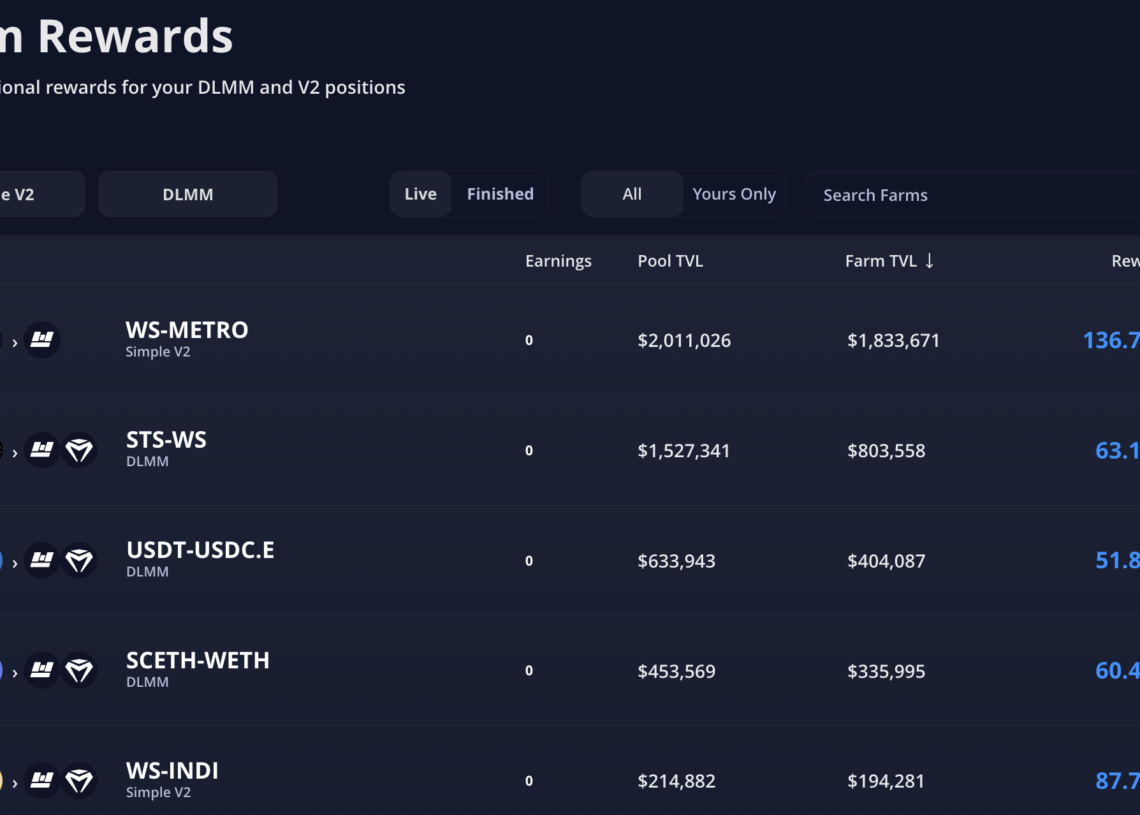Viewport: 1140px width, 815px height.
Task: Open the WS-METRO farm row
Action: tap(570, 340)
